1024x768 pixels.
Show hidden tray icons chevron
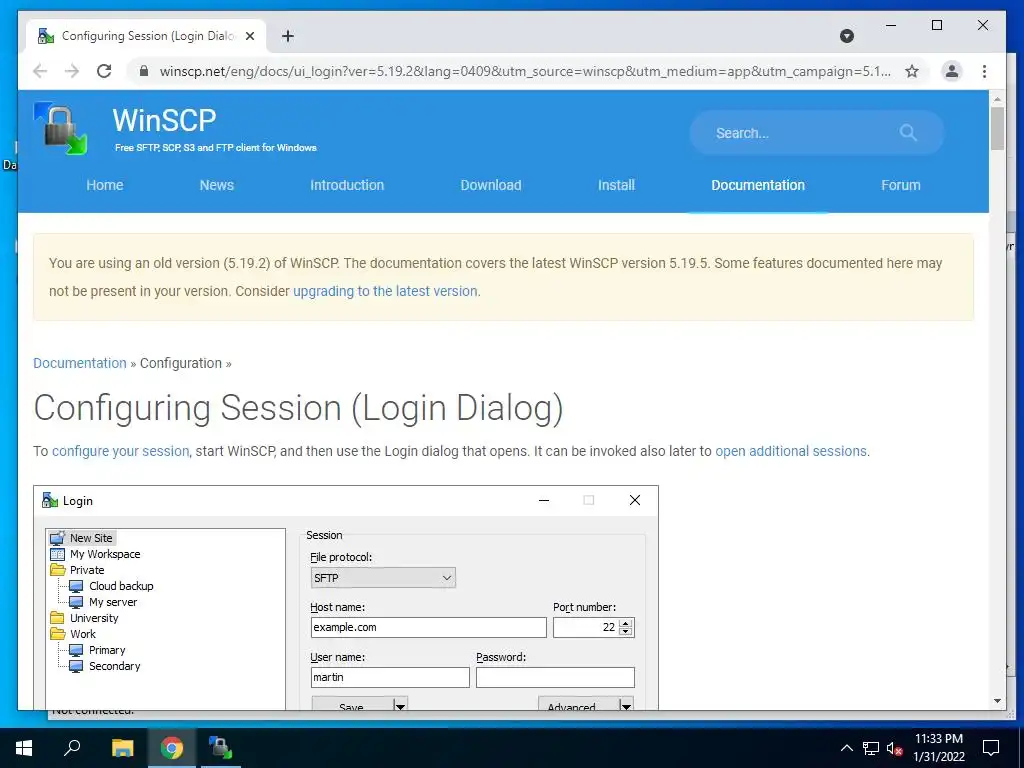click(x=846, y=748)
